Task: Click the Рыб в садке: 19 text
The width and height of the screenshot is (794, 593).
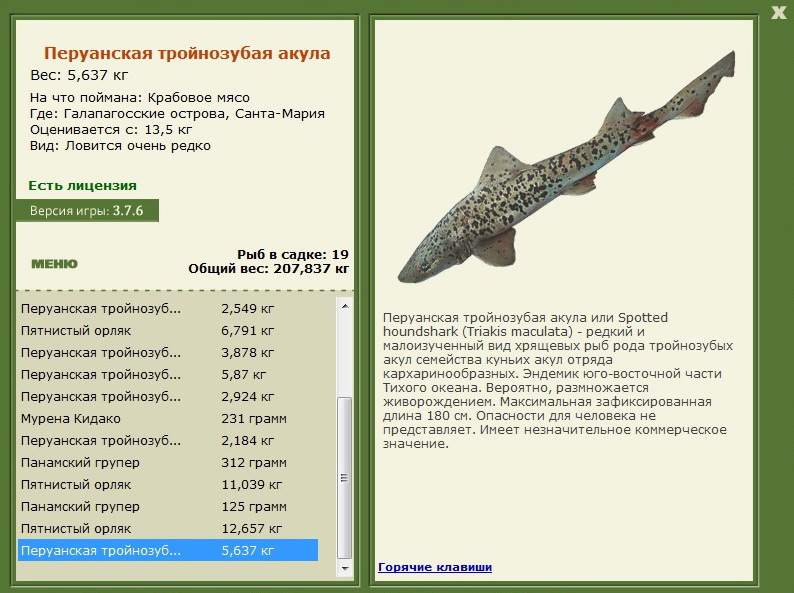Action: click(x=293, y=254)
